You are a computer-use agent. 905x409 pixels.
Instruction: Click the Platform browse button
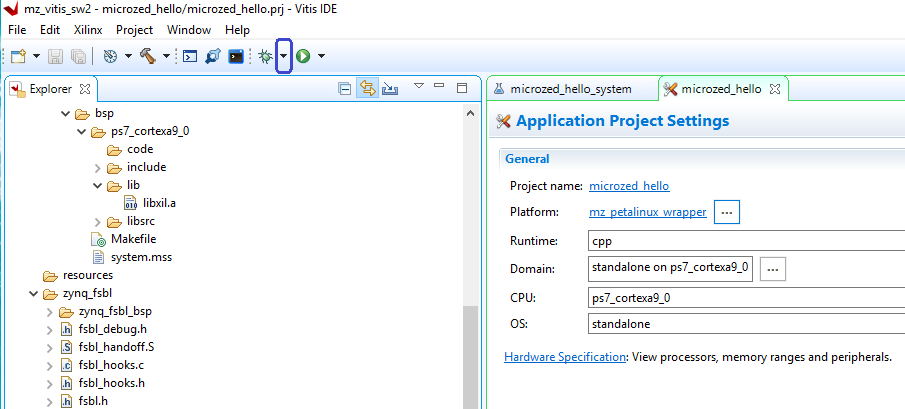727,212
